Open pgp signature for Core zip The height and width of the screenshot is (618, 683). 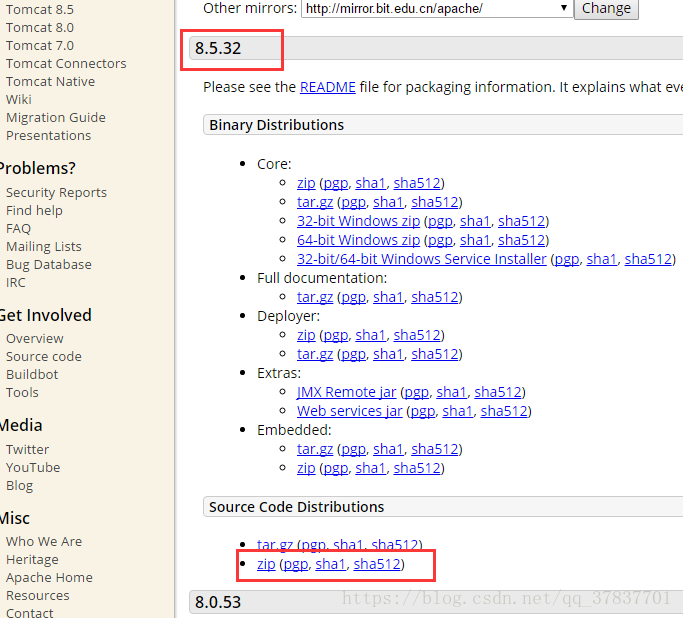336,183
